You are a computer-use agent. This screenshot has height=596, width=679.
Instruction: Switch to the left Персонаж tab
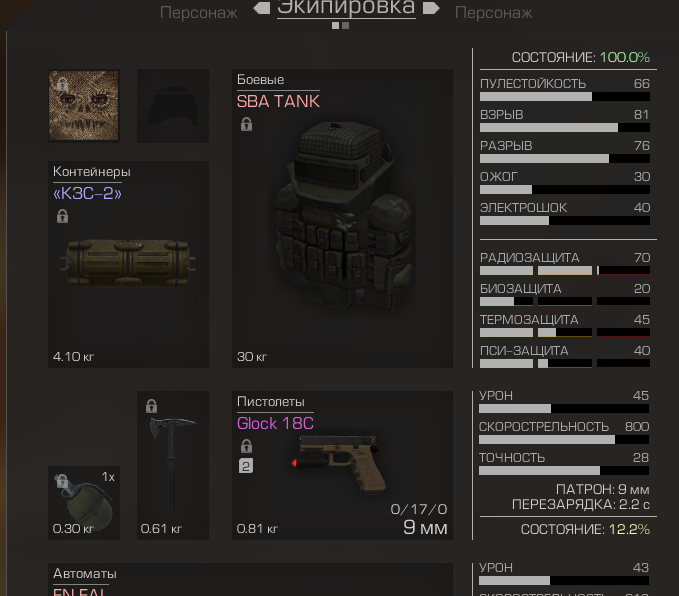coord(199,13)
